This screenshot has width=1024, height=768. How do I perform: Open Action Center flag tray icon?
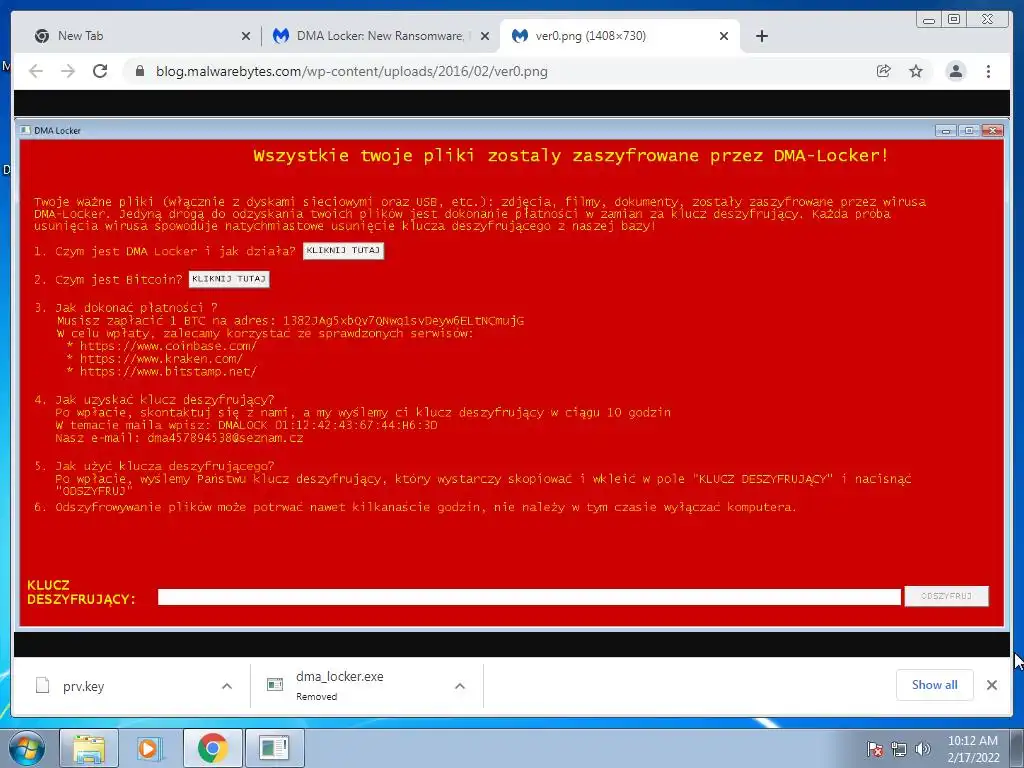pos(874,749)
